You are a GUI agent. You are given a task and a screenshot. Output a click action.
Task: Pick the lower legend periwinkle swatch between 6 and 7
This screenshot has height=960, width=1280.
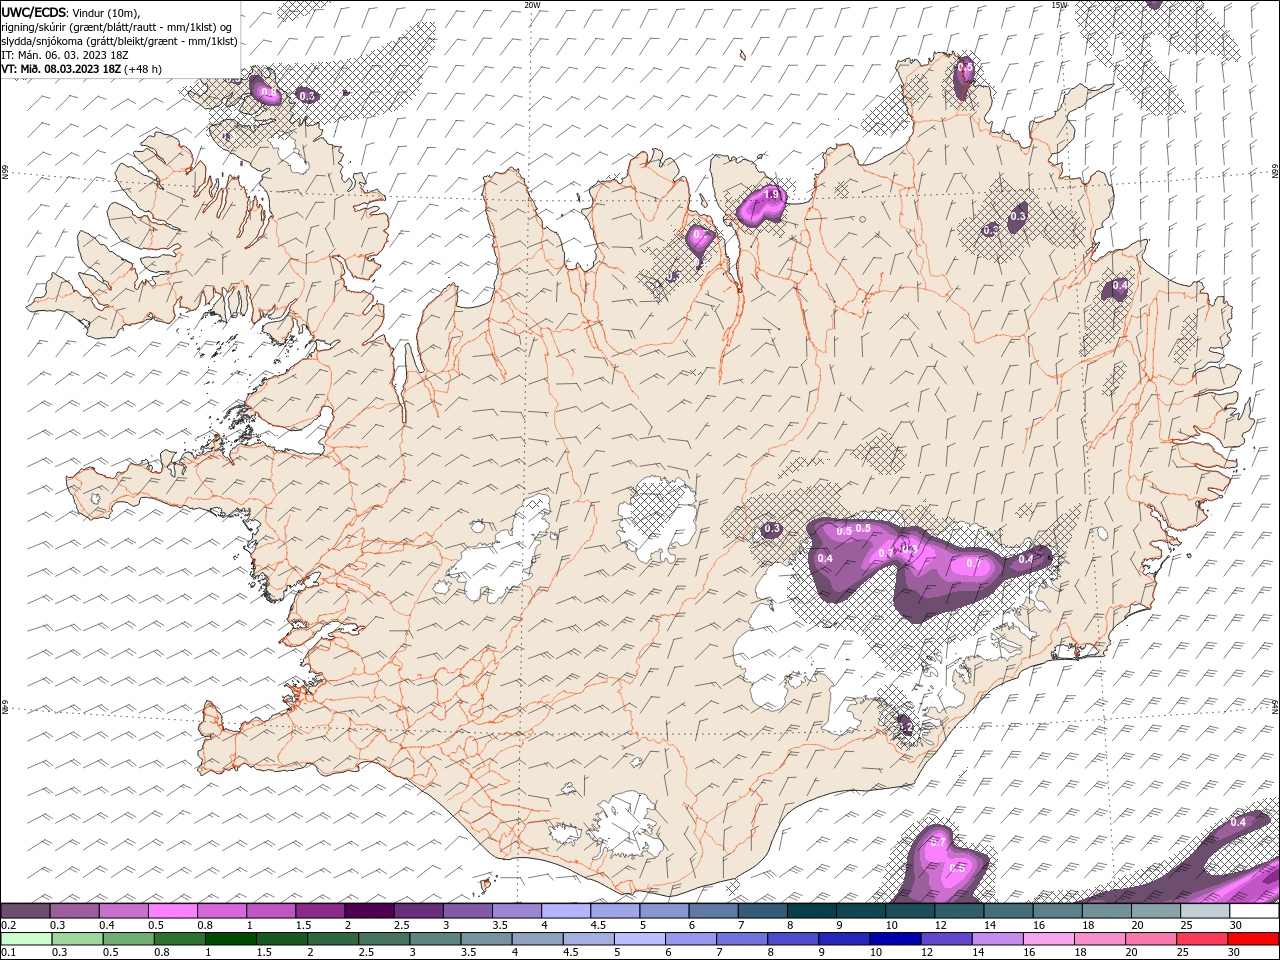(690, 939)
